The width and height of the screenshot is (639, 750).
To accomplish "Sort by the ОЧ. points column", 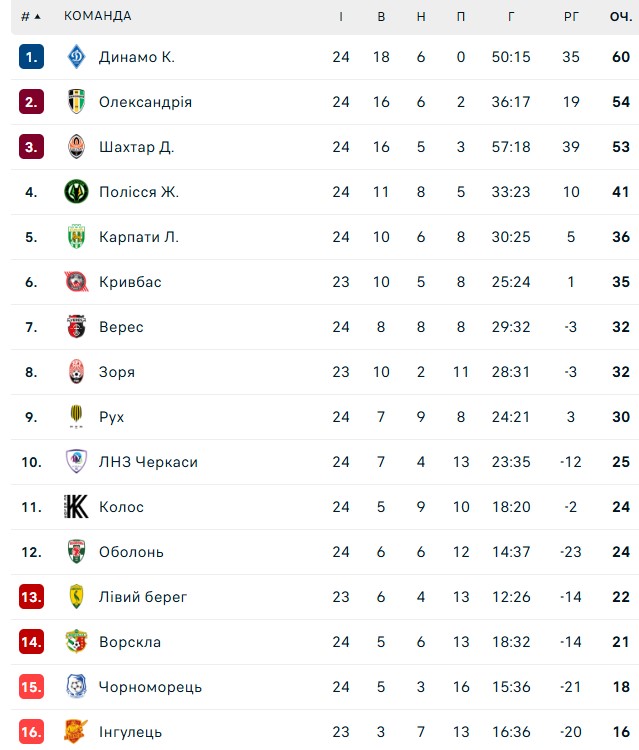I will tap(621, 17).
